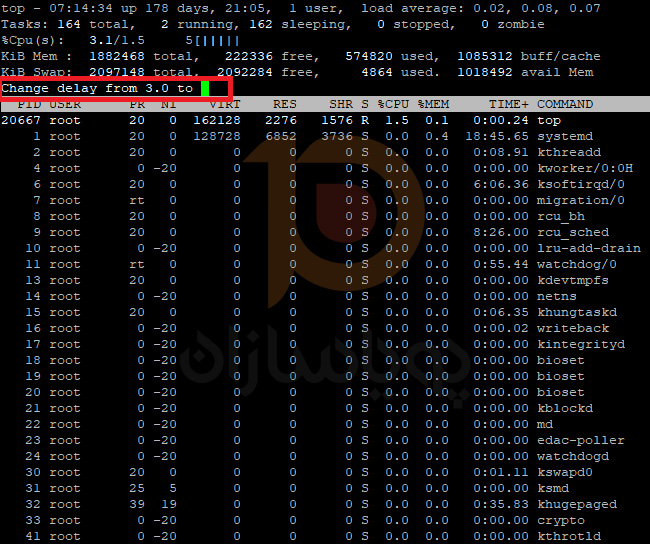Select the kthreadd process name
650x544 pixels.
[569, 152]
